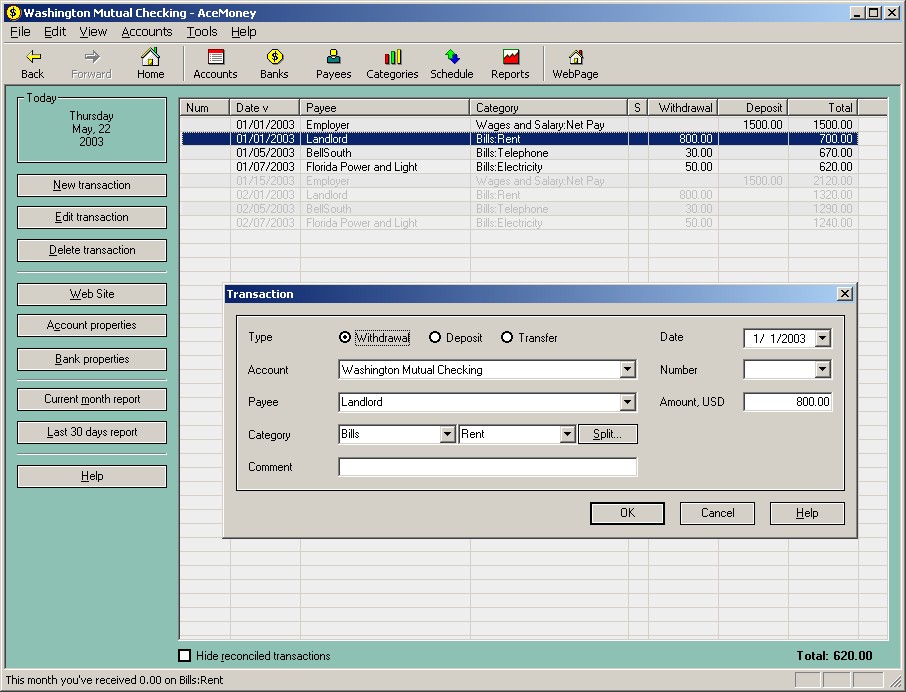Open Bank properties from sidebar

(92, 359)
